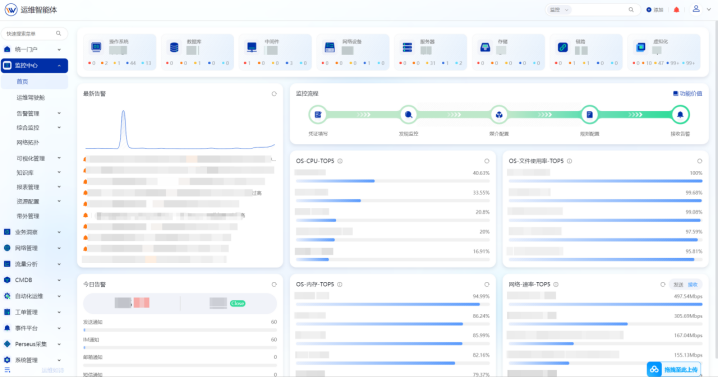Open 系统管理 sidebar menu

coord(34,360)
